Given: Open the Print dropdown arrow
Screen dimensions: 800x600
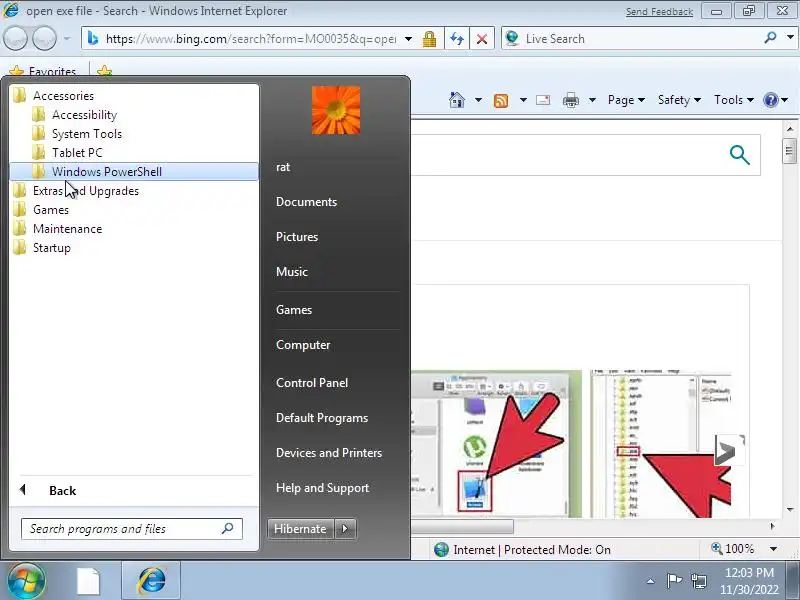Looking at the screenshot, I should coord(592,99).
